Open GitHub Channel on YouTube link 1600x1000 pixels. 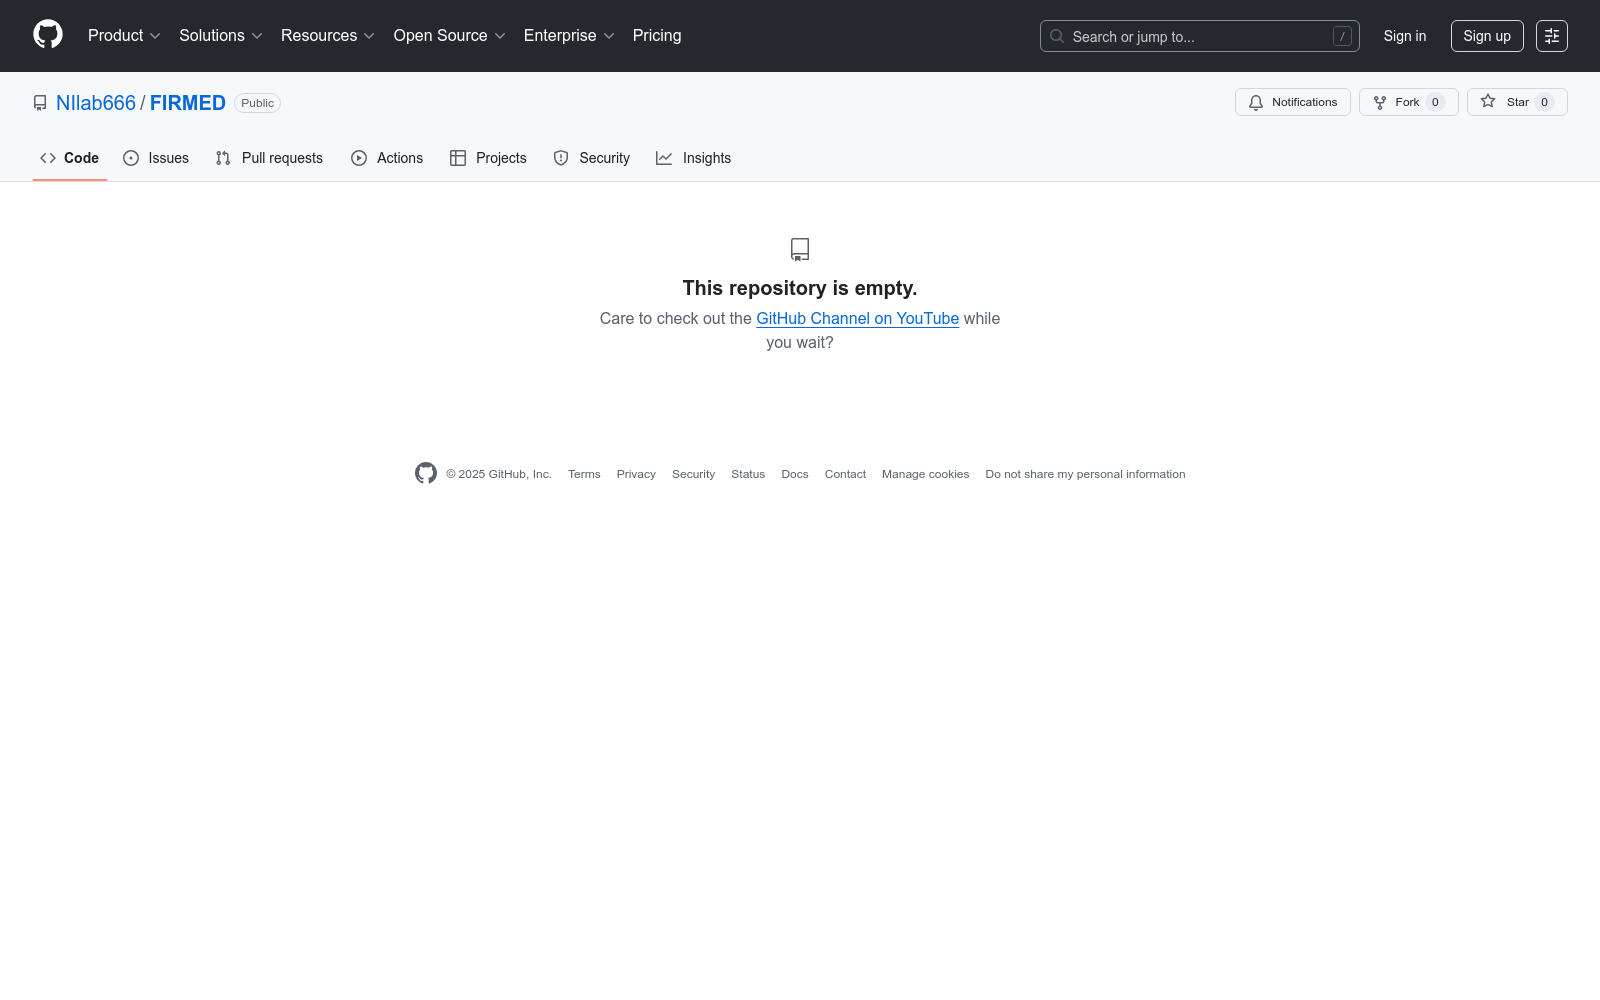pos(858,318)
